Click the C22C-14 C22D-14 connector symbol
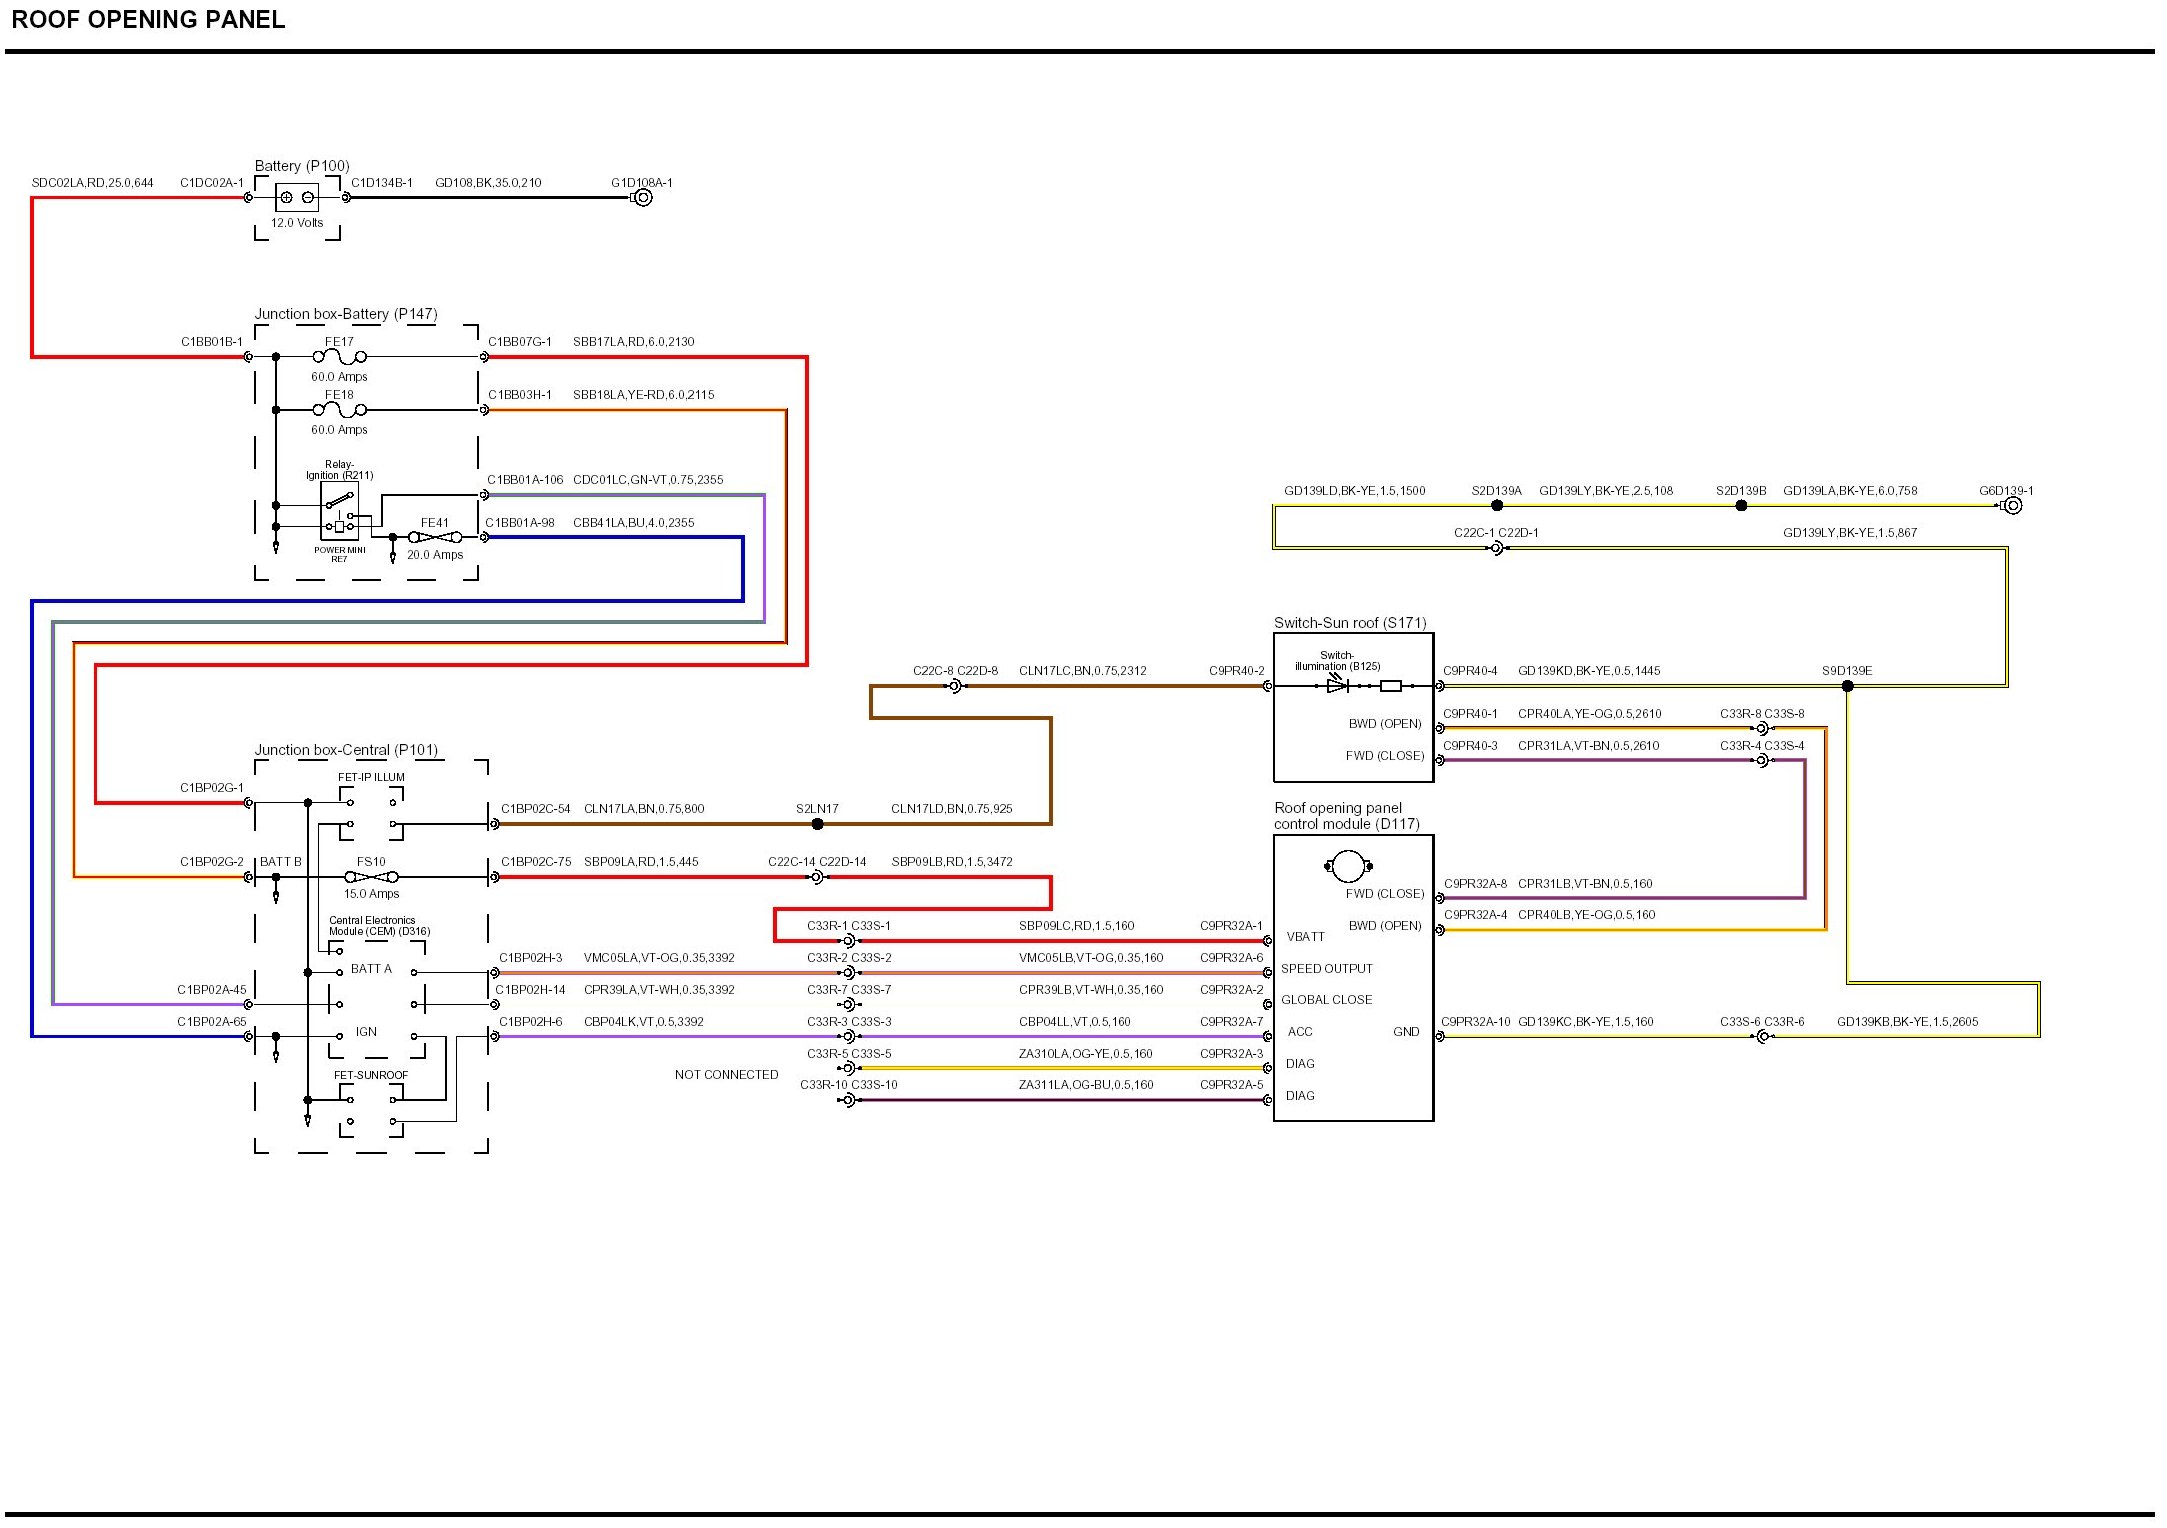The width and height of the screenshot is (2167, 1528). point(817,877)
